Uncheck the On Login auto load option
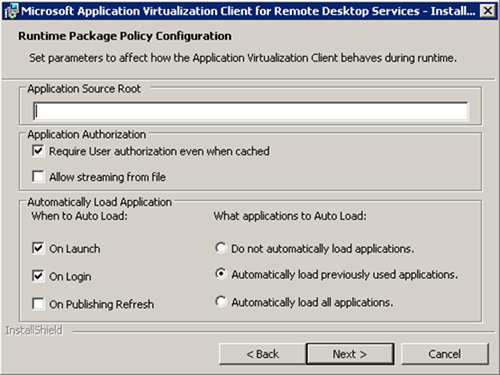 point(38,276)
